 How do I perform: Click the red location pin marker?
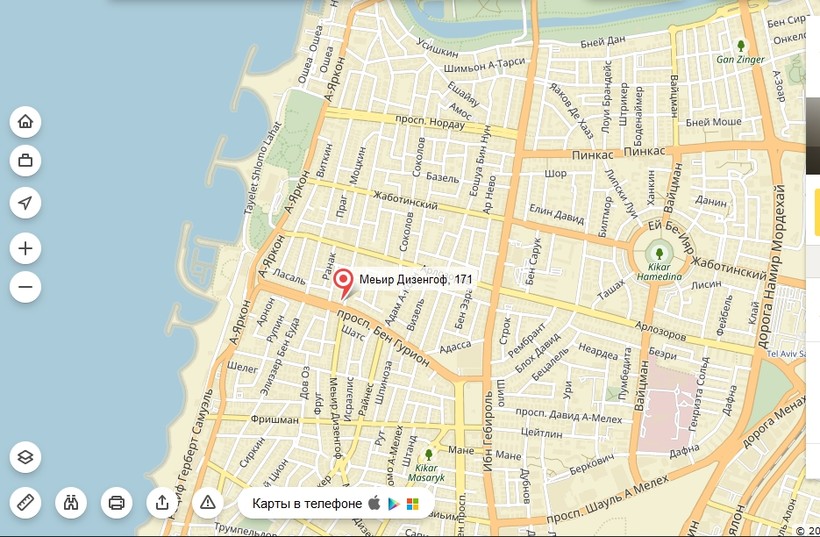click(x=343, y=281)
